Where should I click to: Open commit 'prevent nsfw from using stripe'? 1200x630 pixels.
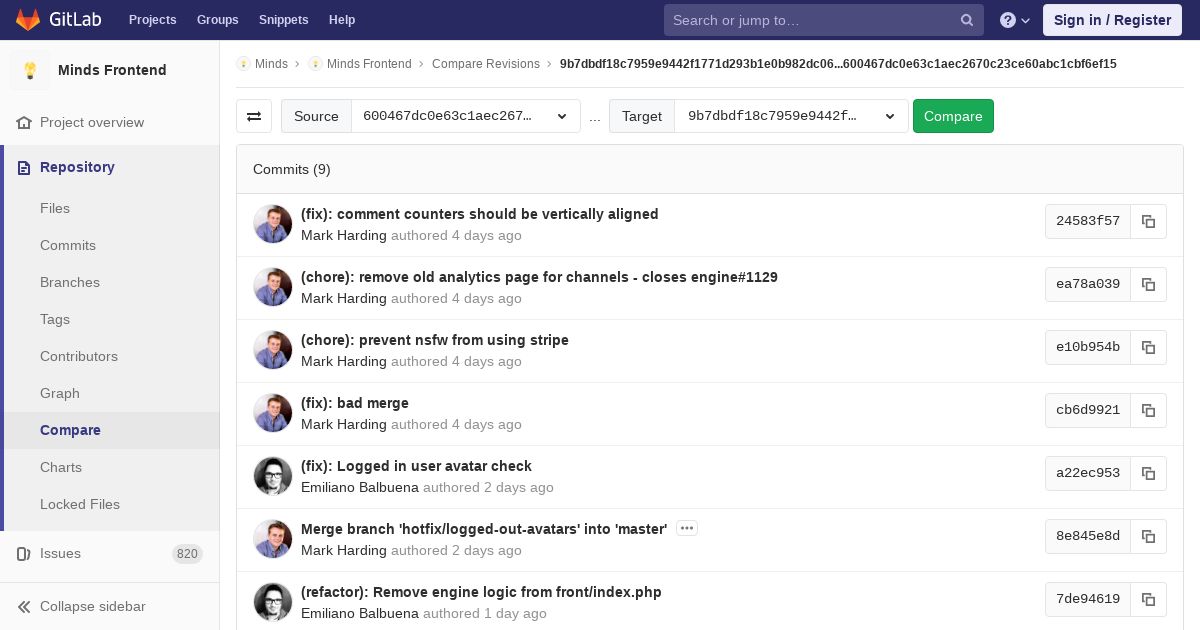(x=434, y=340)
